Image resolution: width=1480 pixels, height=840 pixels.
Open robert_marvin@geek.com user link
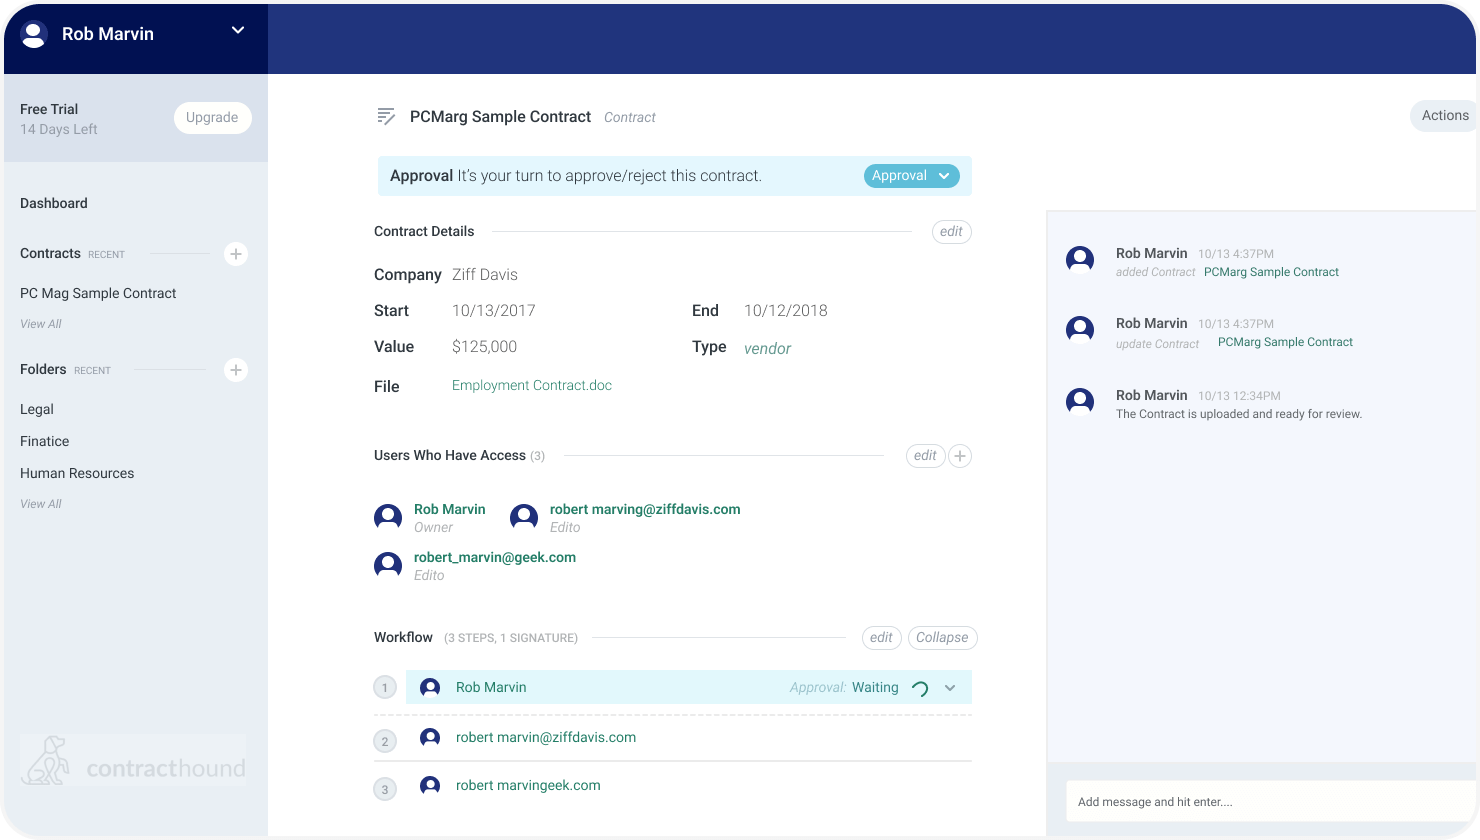click(495, 557)
